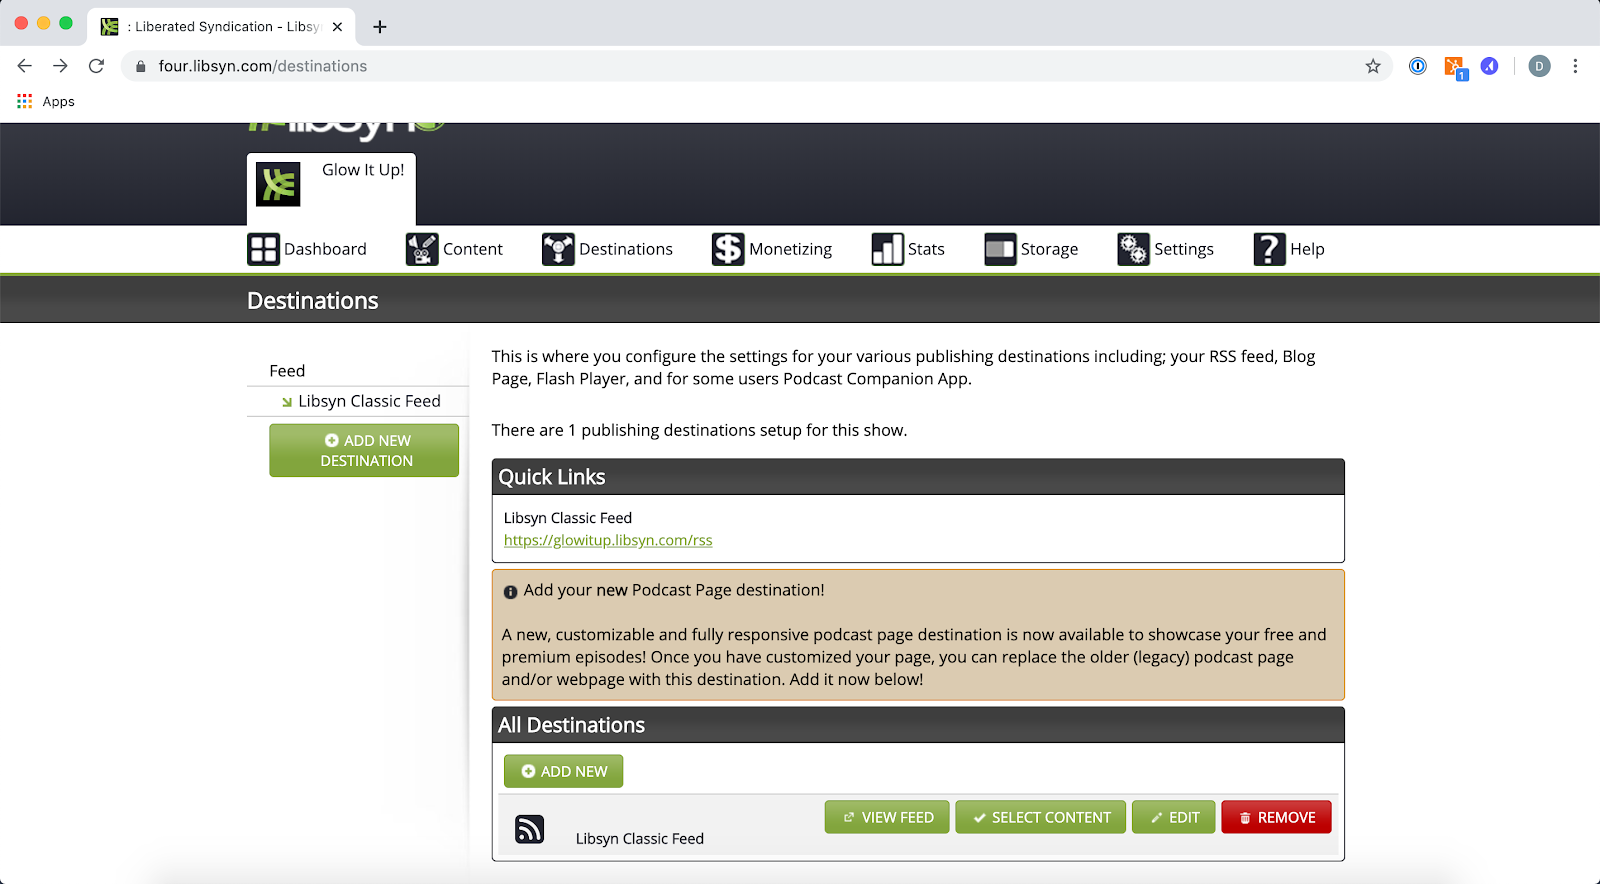Viewport: 1600px width, 884px height.
Task: Click the Libsyn Classic Feed row label
Action: (x=640, y=838)
